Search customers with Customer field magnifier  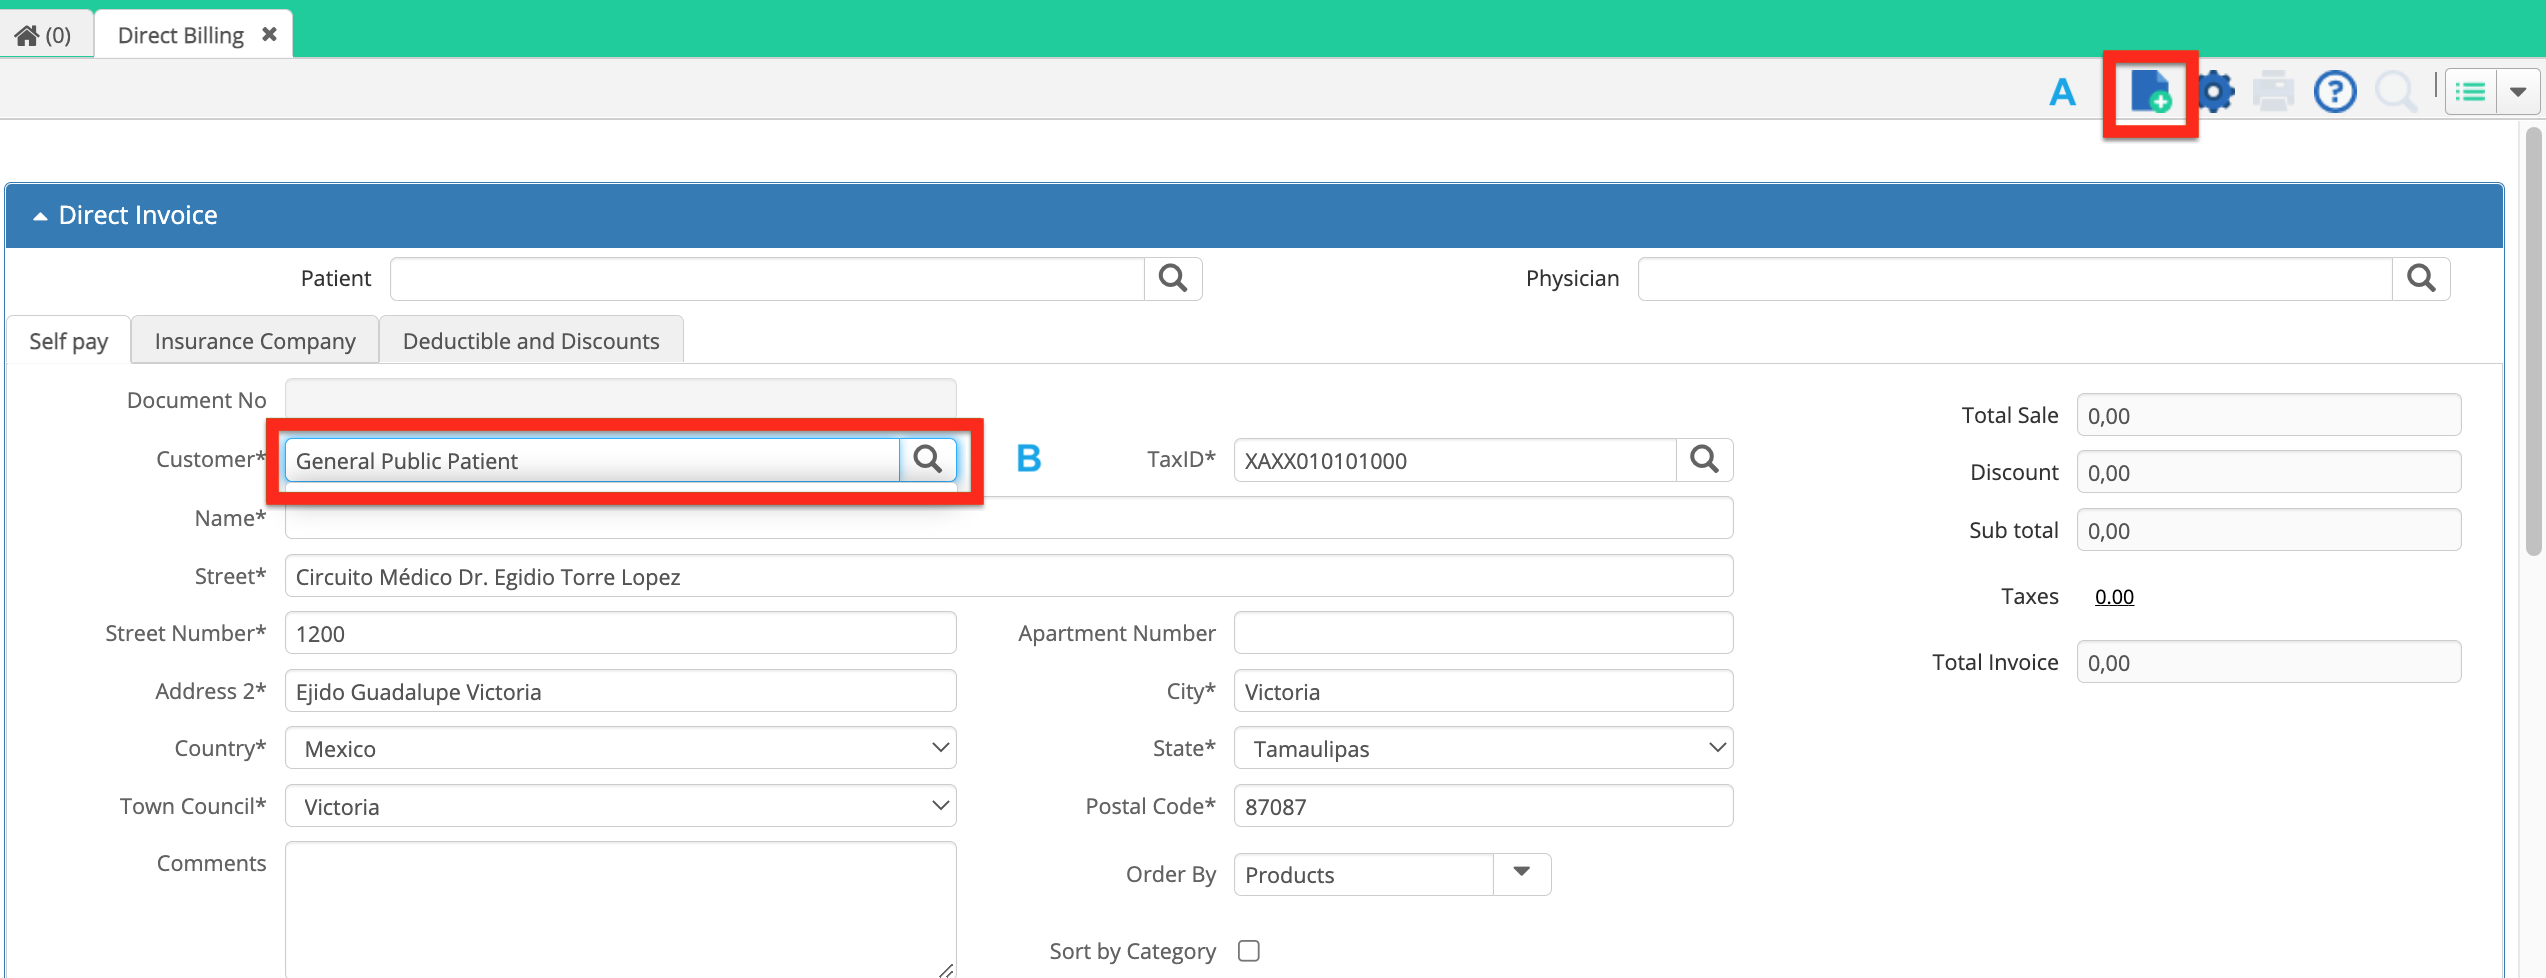point(928,460)
